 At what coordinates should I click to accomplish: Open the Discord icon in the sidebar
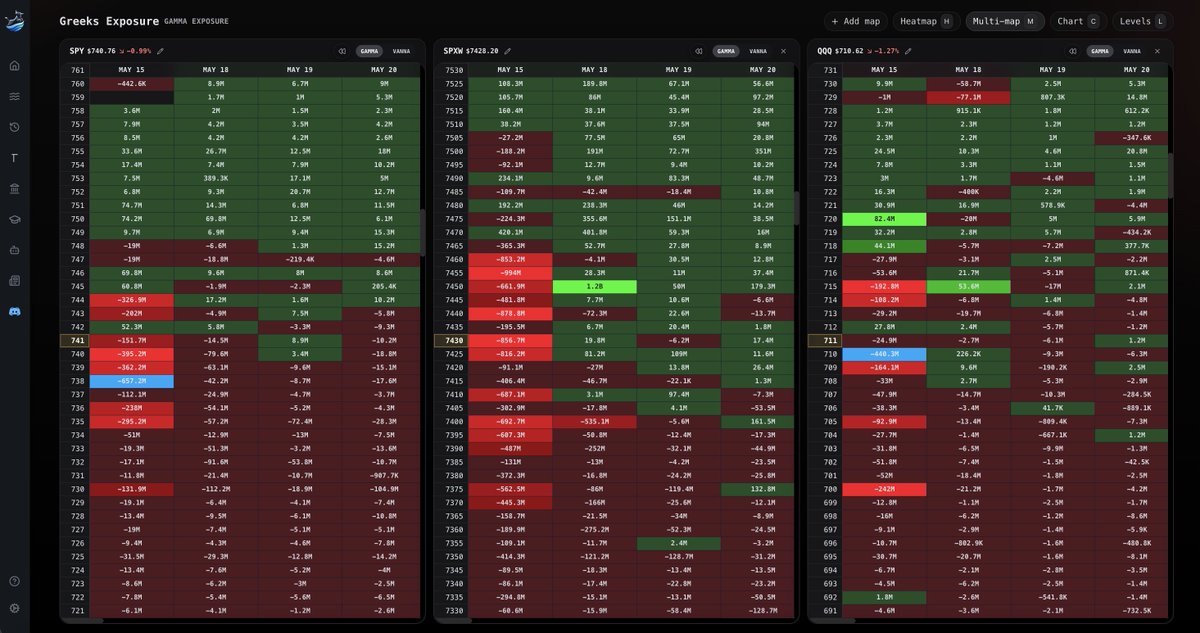14,311
